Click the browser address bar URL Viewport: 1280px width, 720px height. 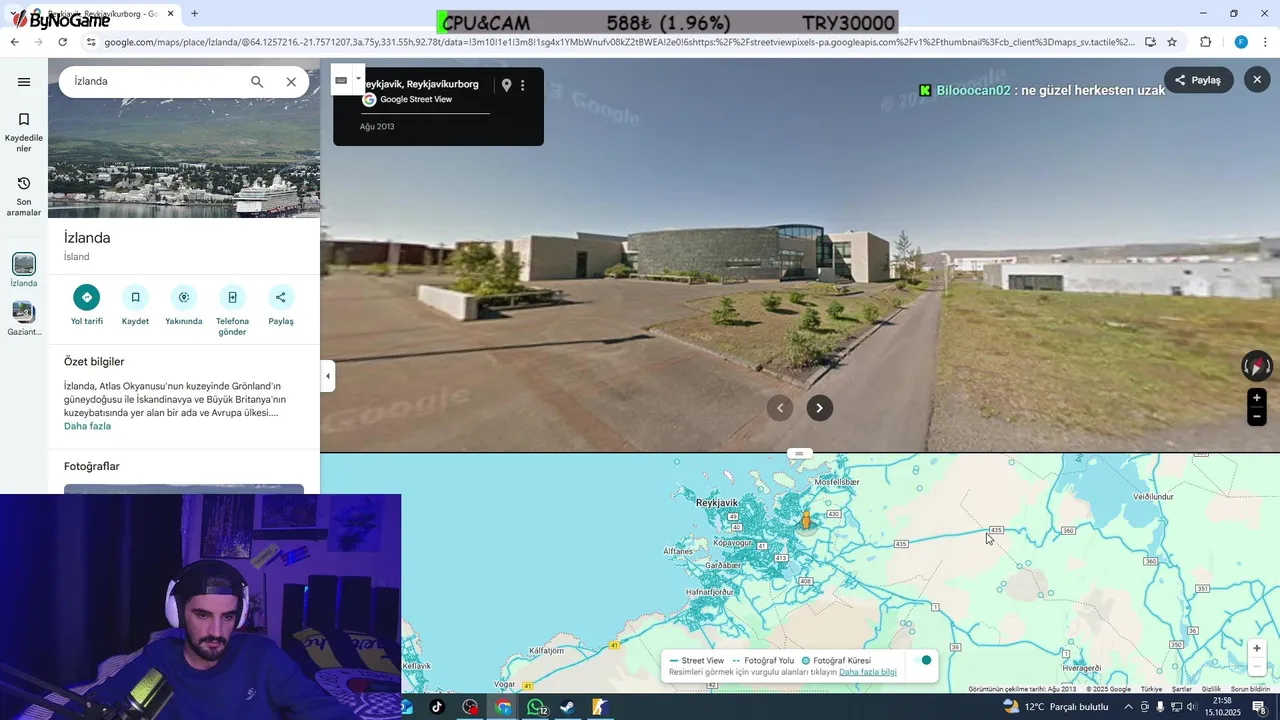tap(619, 42)
